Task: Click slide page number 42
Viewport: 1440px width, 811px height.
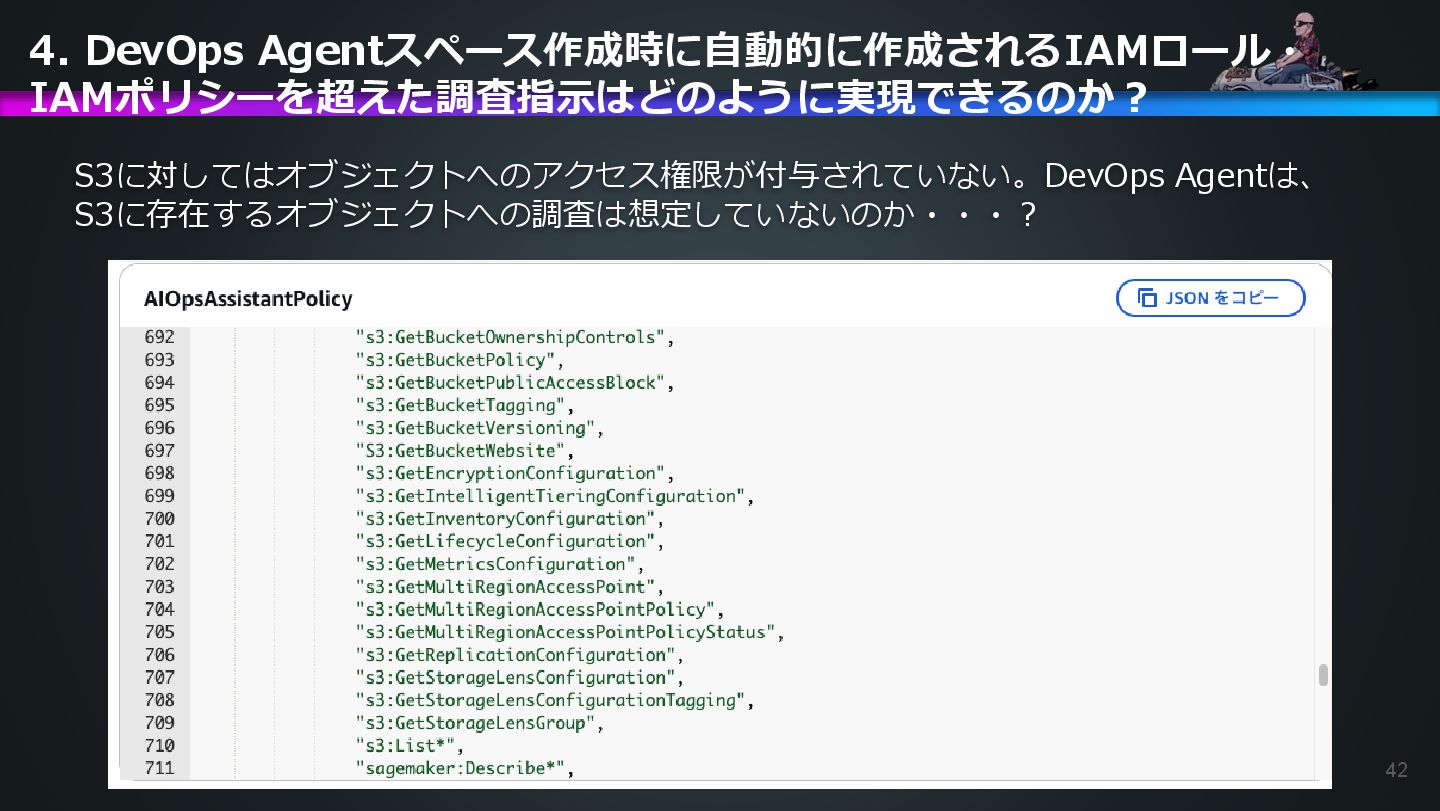Action: (1396, 770)
